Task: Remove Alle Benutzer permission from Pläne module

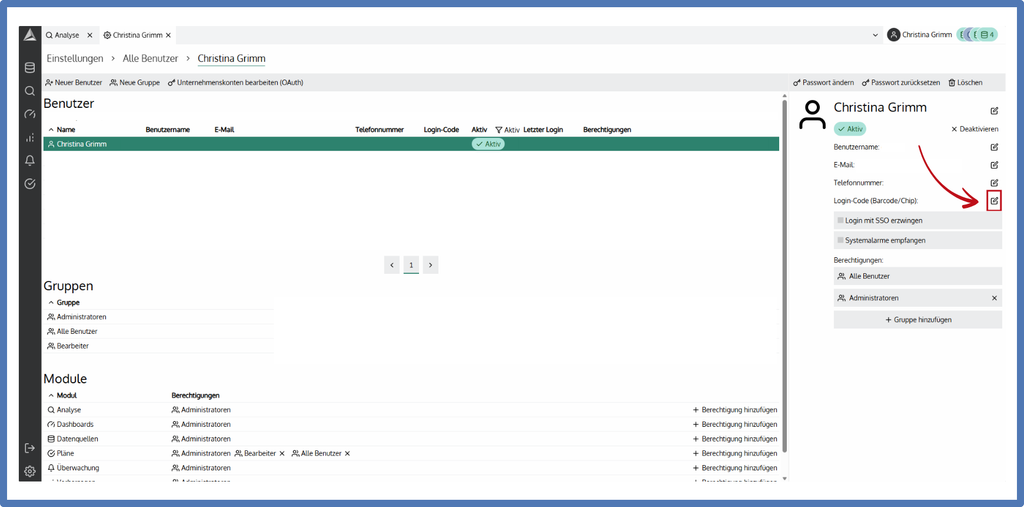Action: tap(347, 453)
